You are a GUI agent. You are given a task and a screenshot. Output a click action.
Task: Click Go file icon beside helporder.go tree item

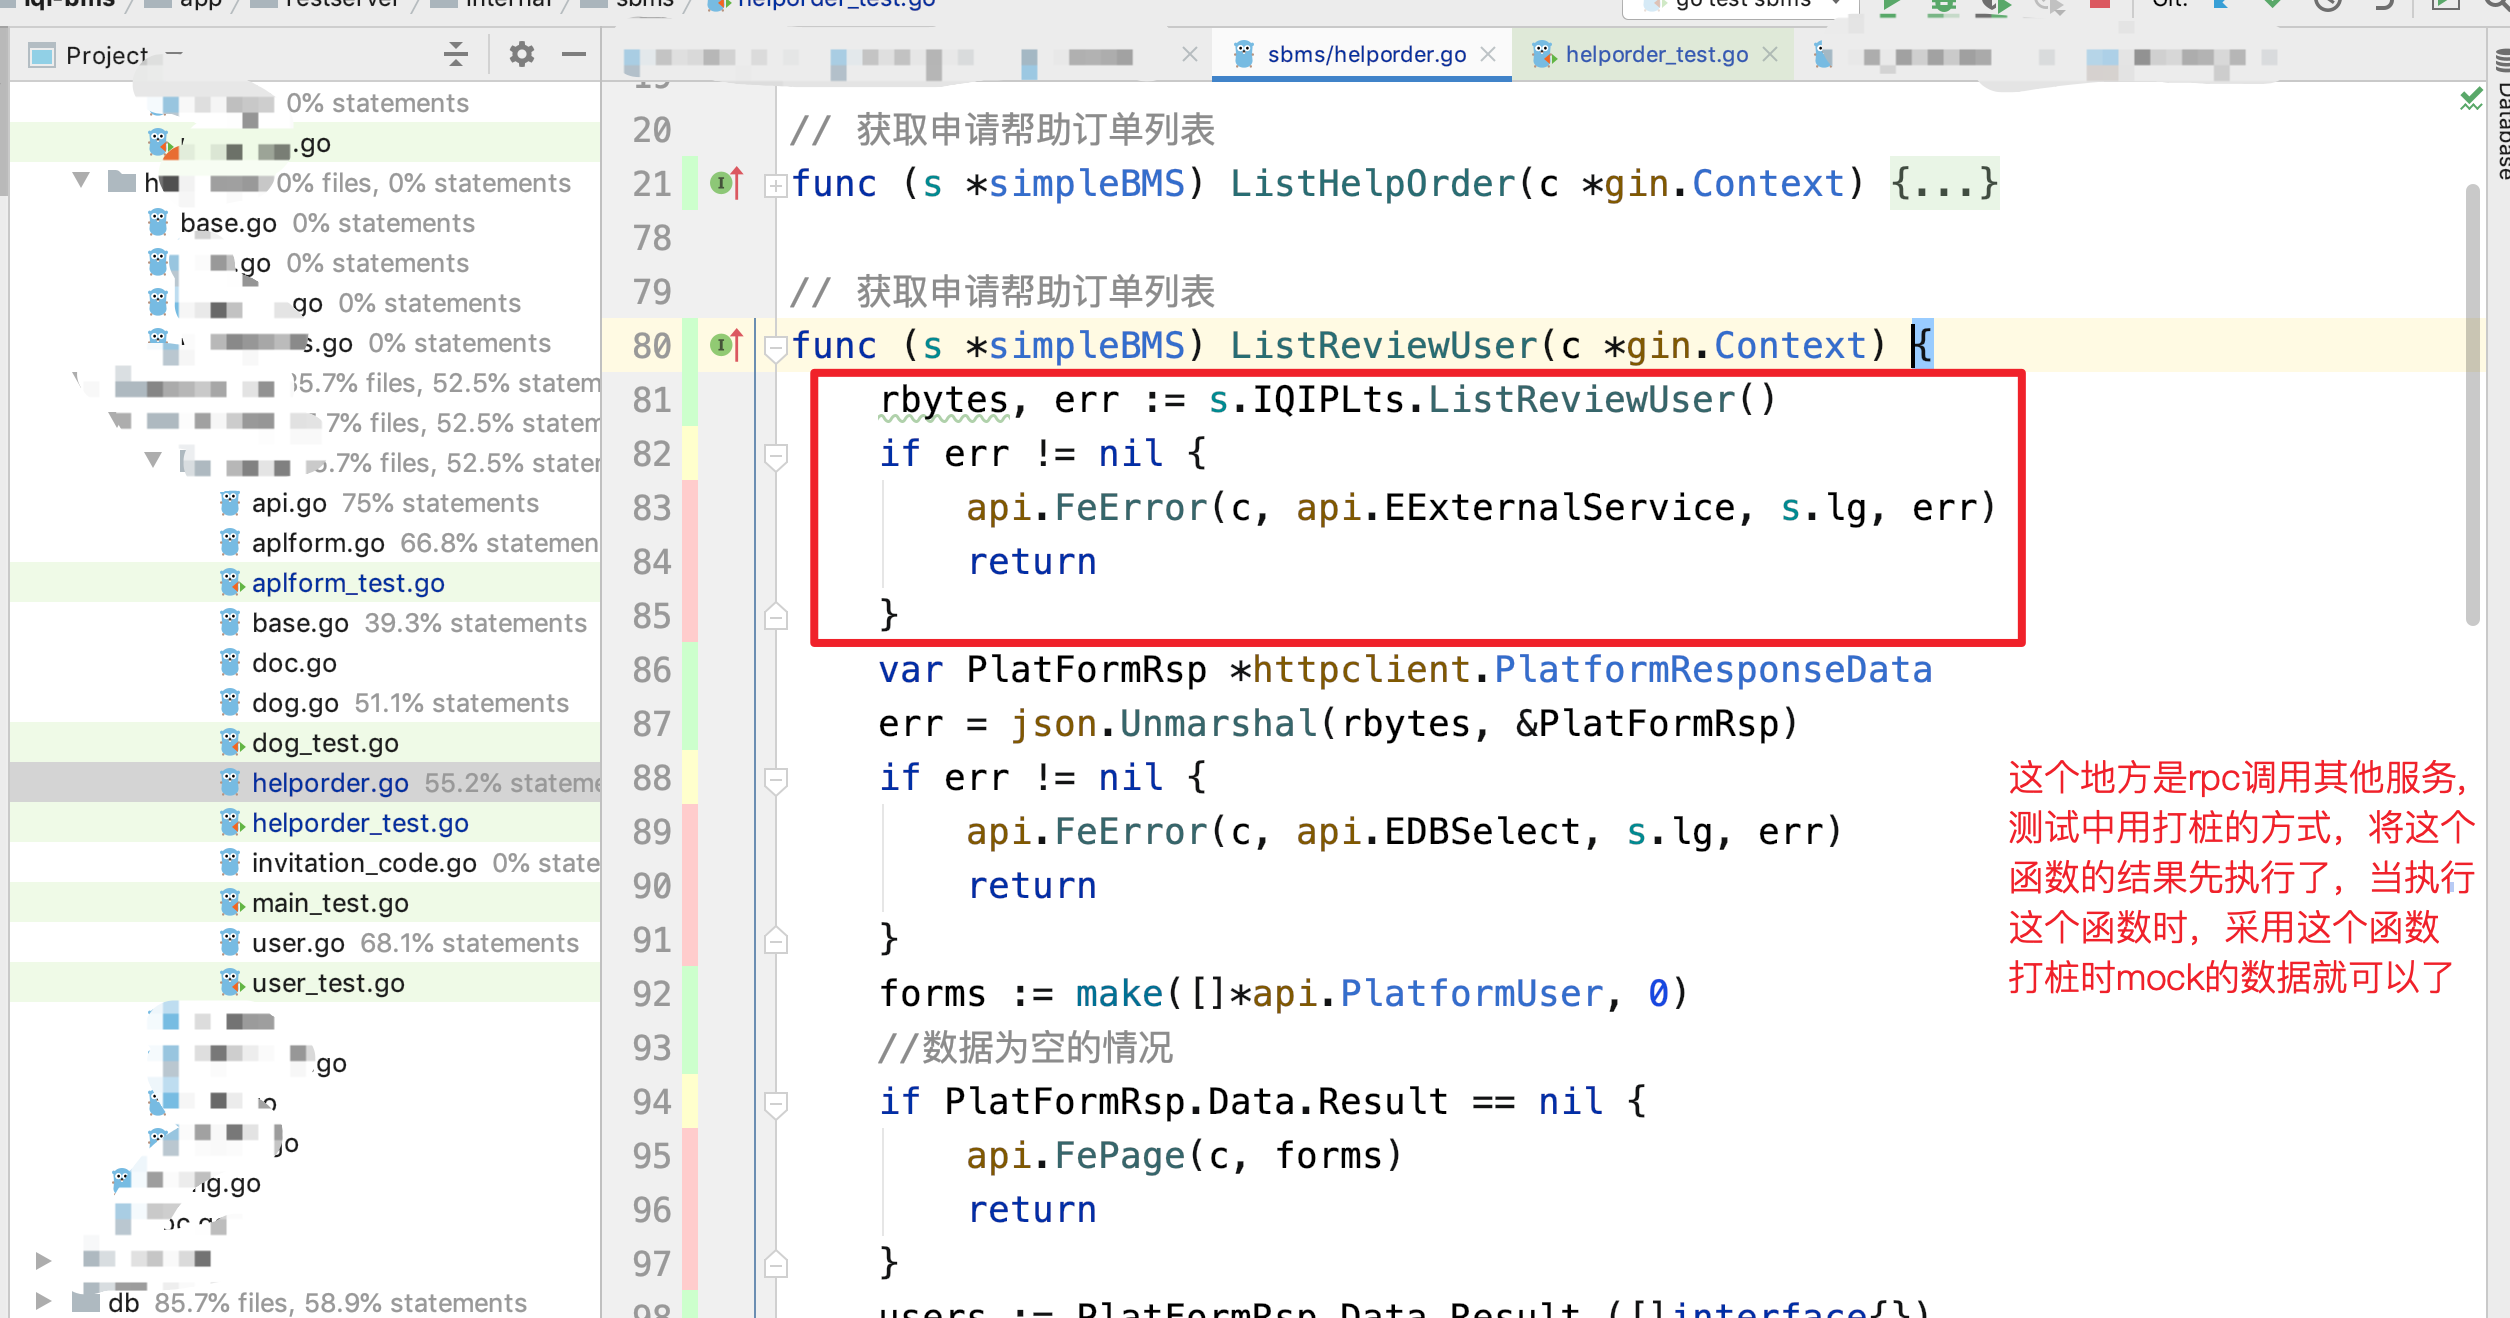click(x=230, y=782)
